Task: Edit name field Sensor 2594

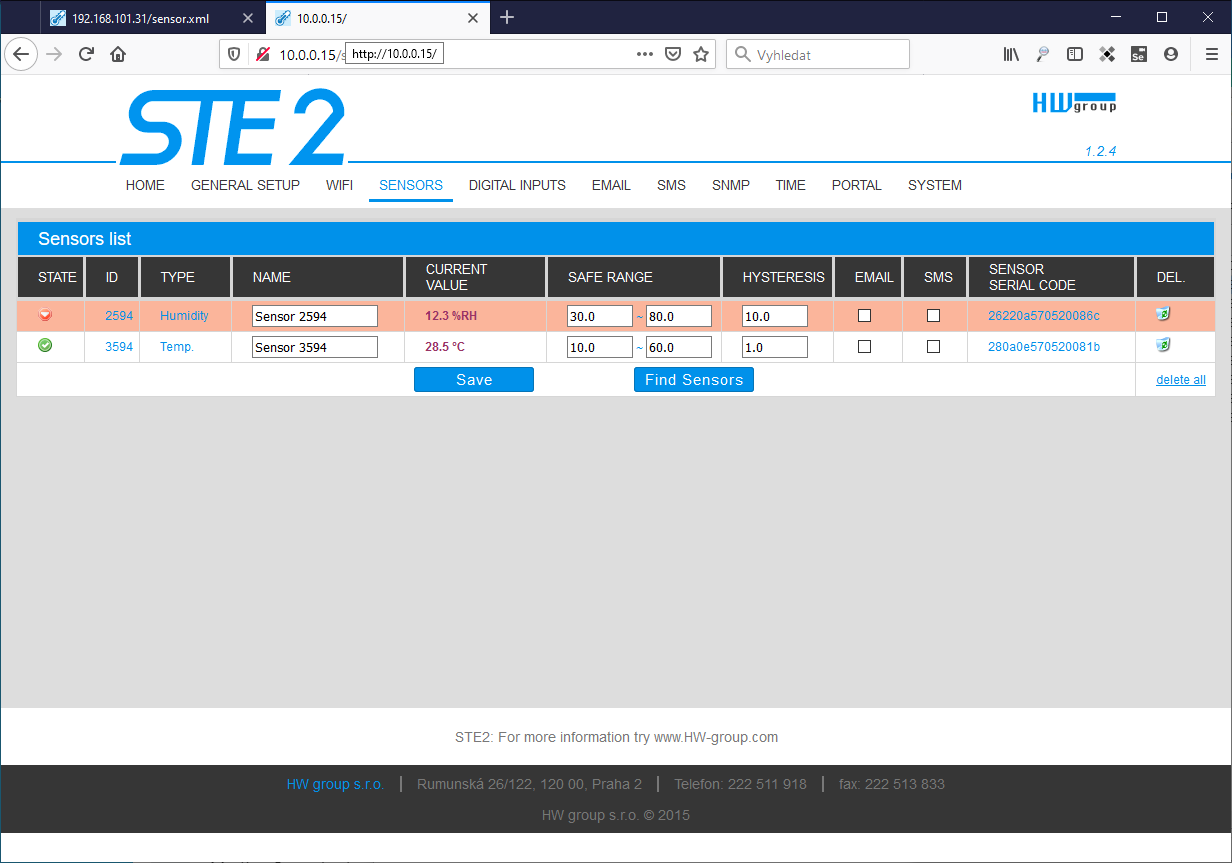Action: [x=315, y=316]
